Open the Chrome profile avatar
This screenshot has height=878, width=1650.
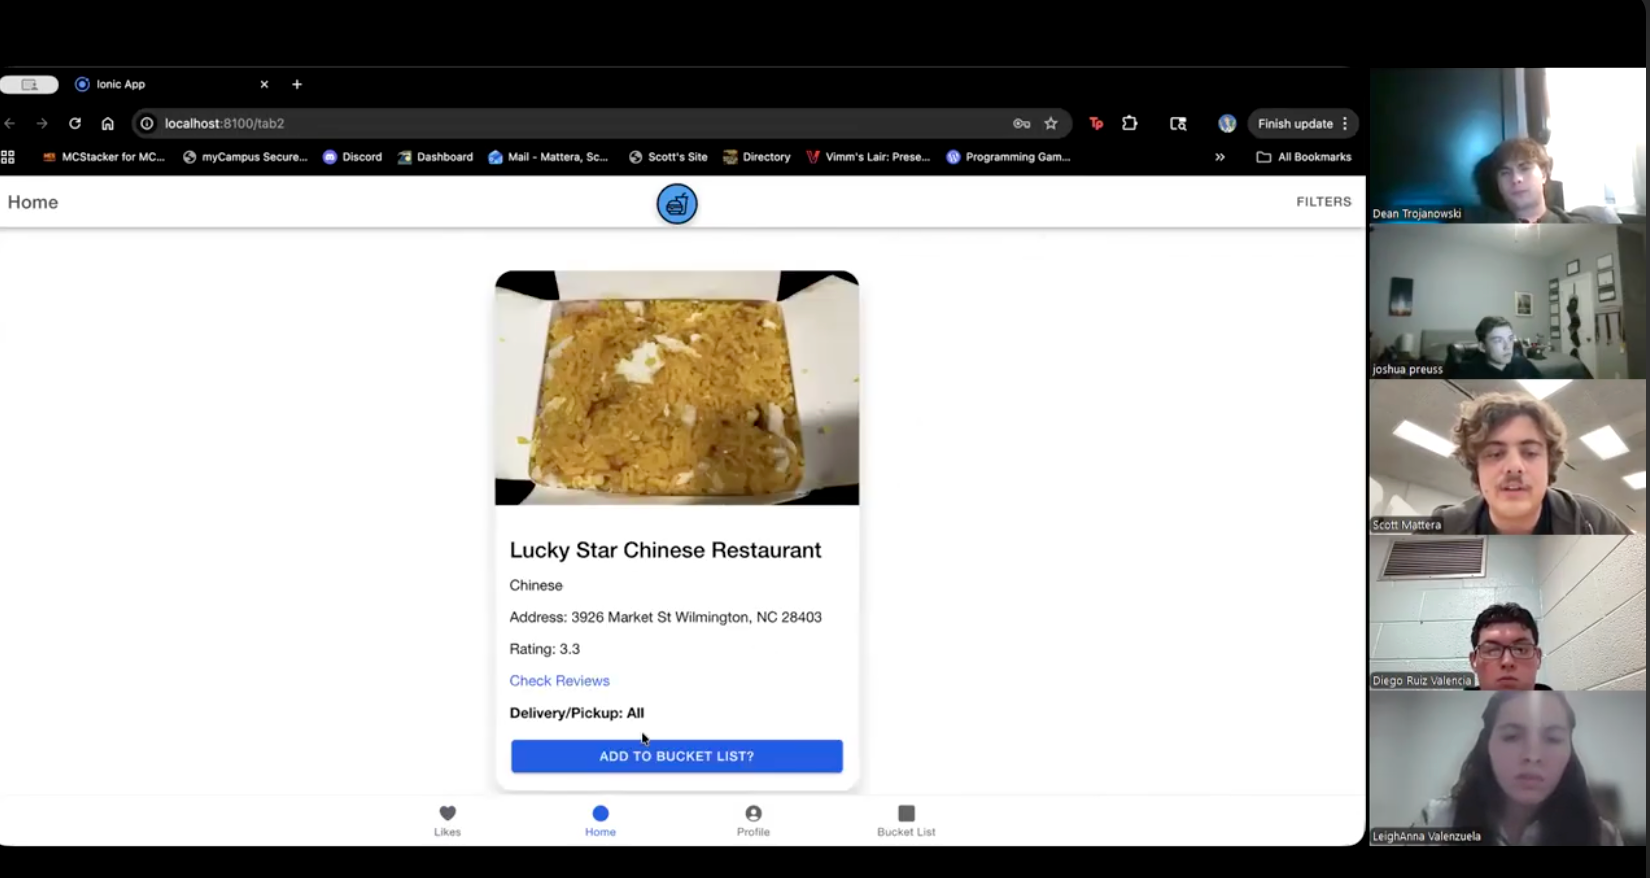pyautogui.click(x=1227, y=124)
